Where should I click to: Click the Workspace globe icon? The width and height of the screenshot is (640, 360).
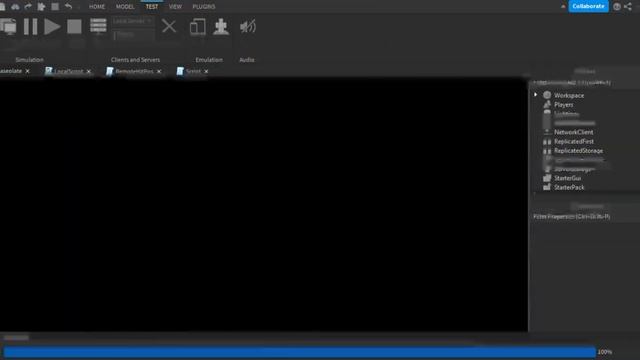(547, 95)
